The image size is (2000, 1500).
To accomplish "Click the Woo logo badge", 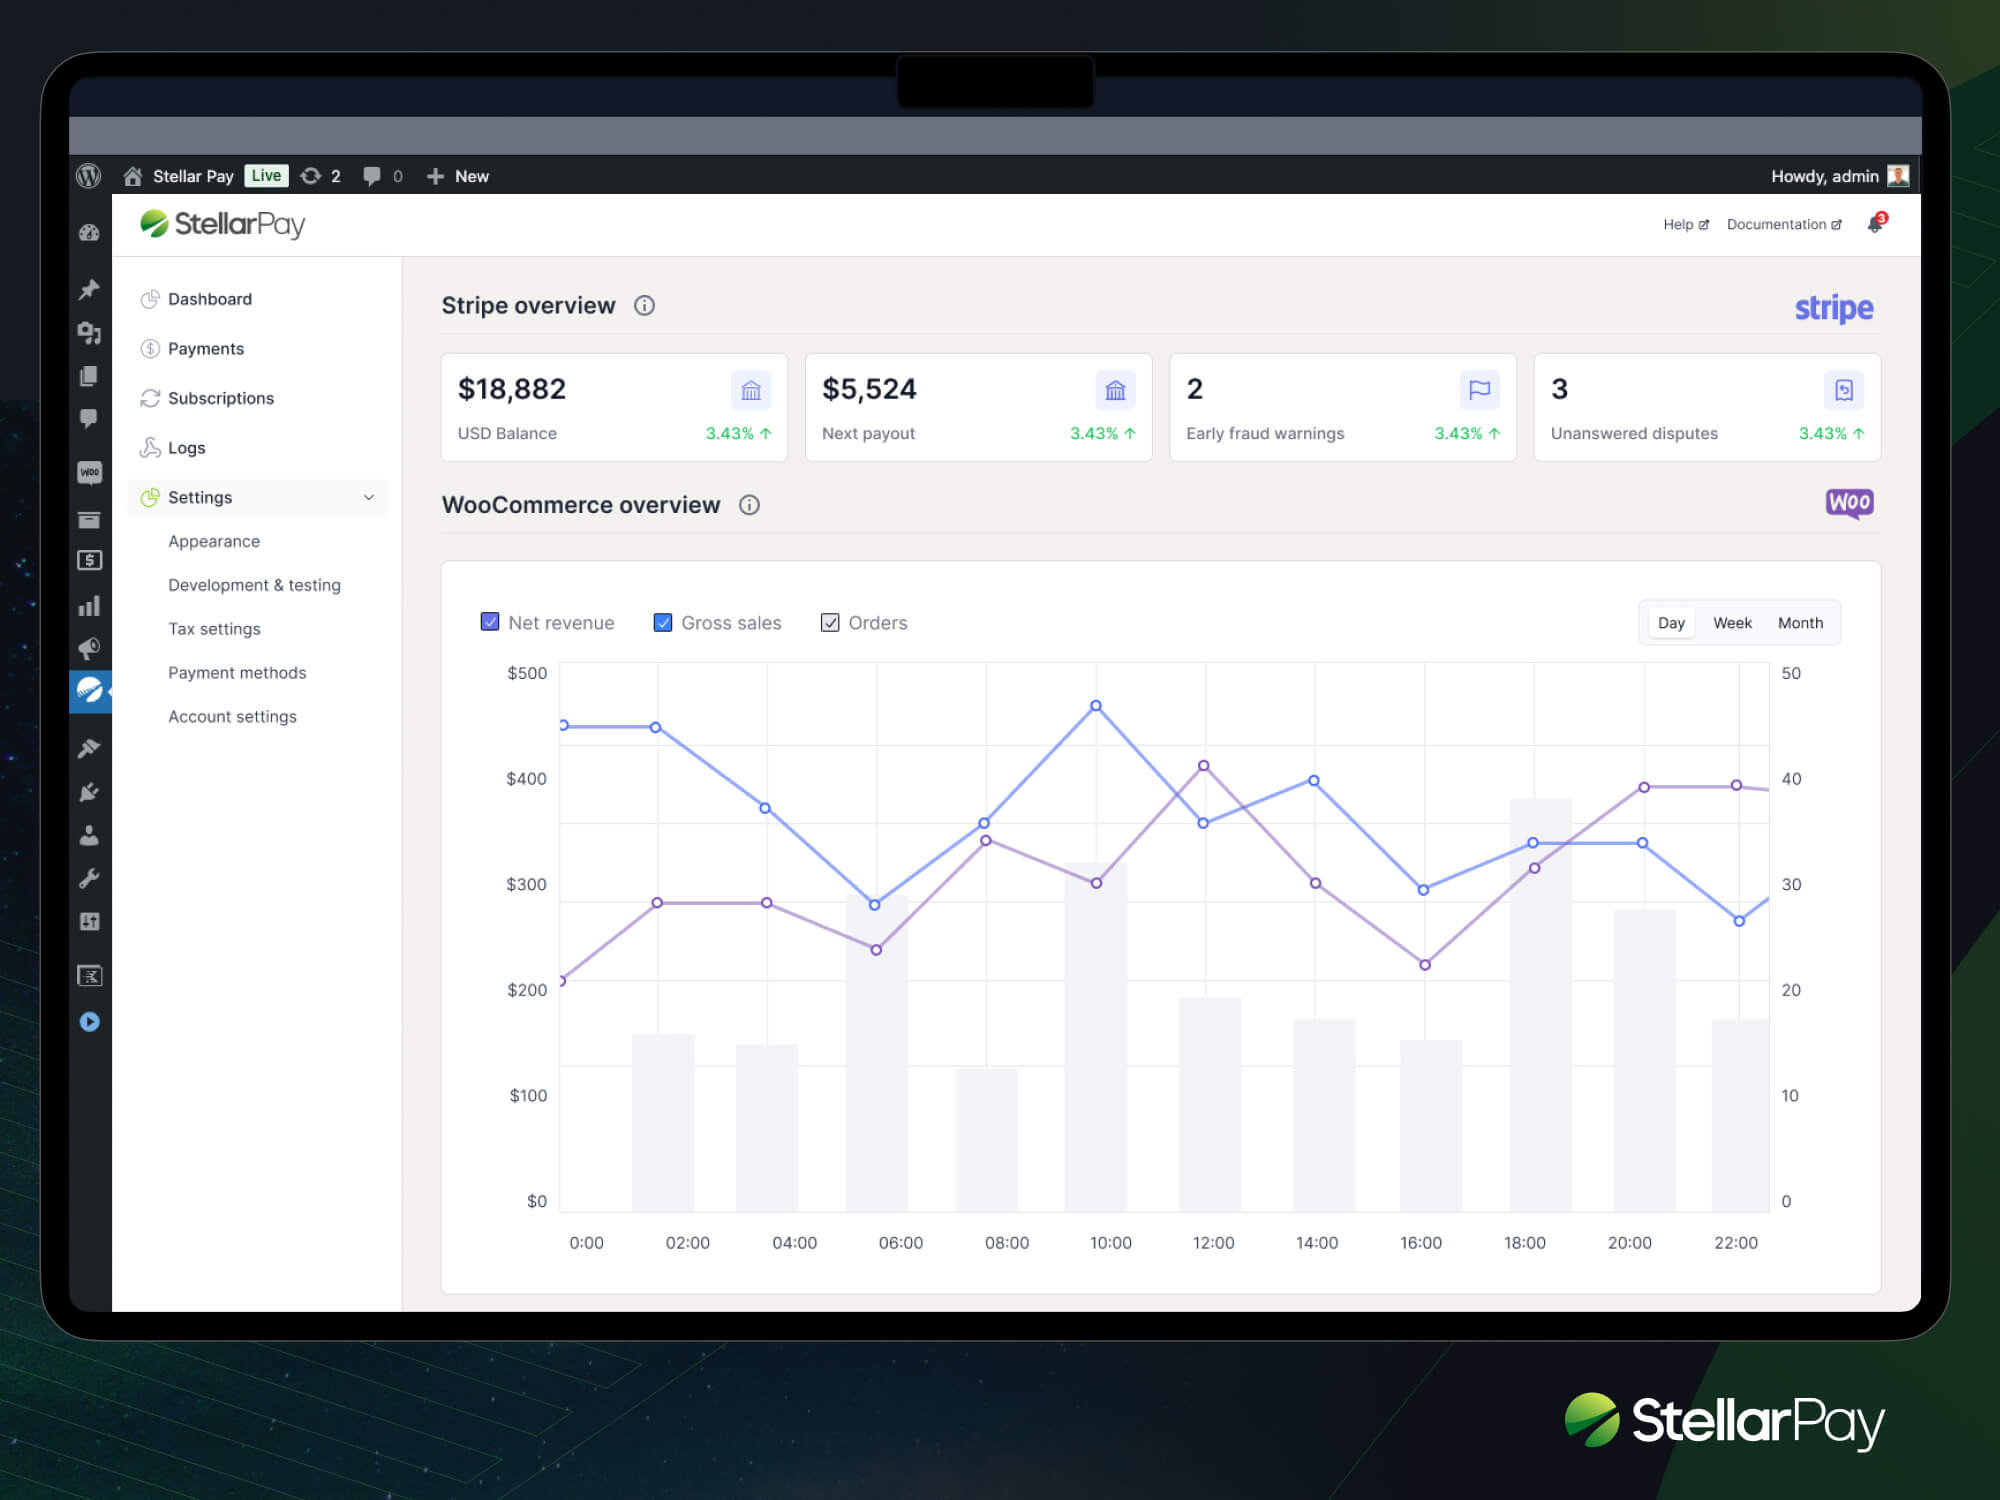I will pos(1849,502).
